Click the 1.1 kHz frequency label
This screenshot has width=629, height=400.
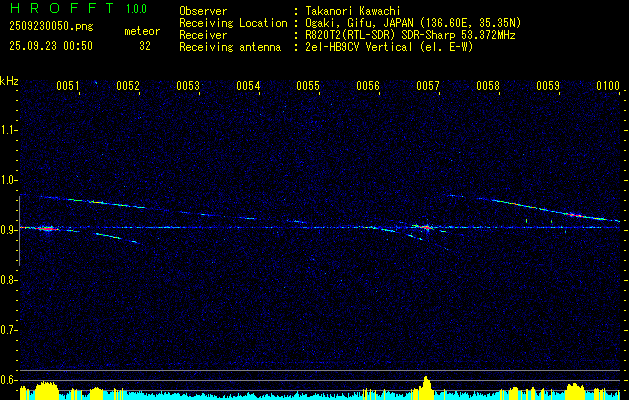click(7, 130)
